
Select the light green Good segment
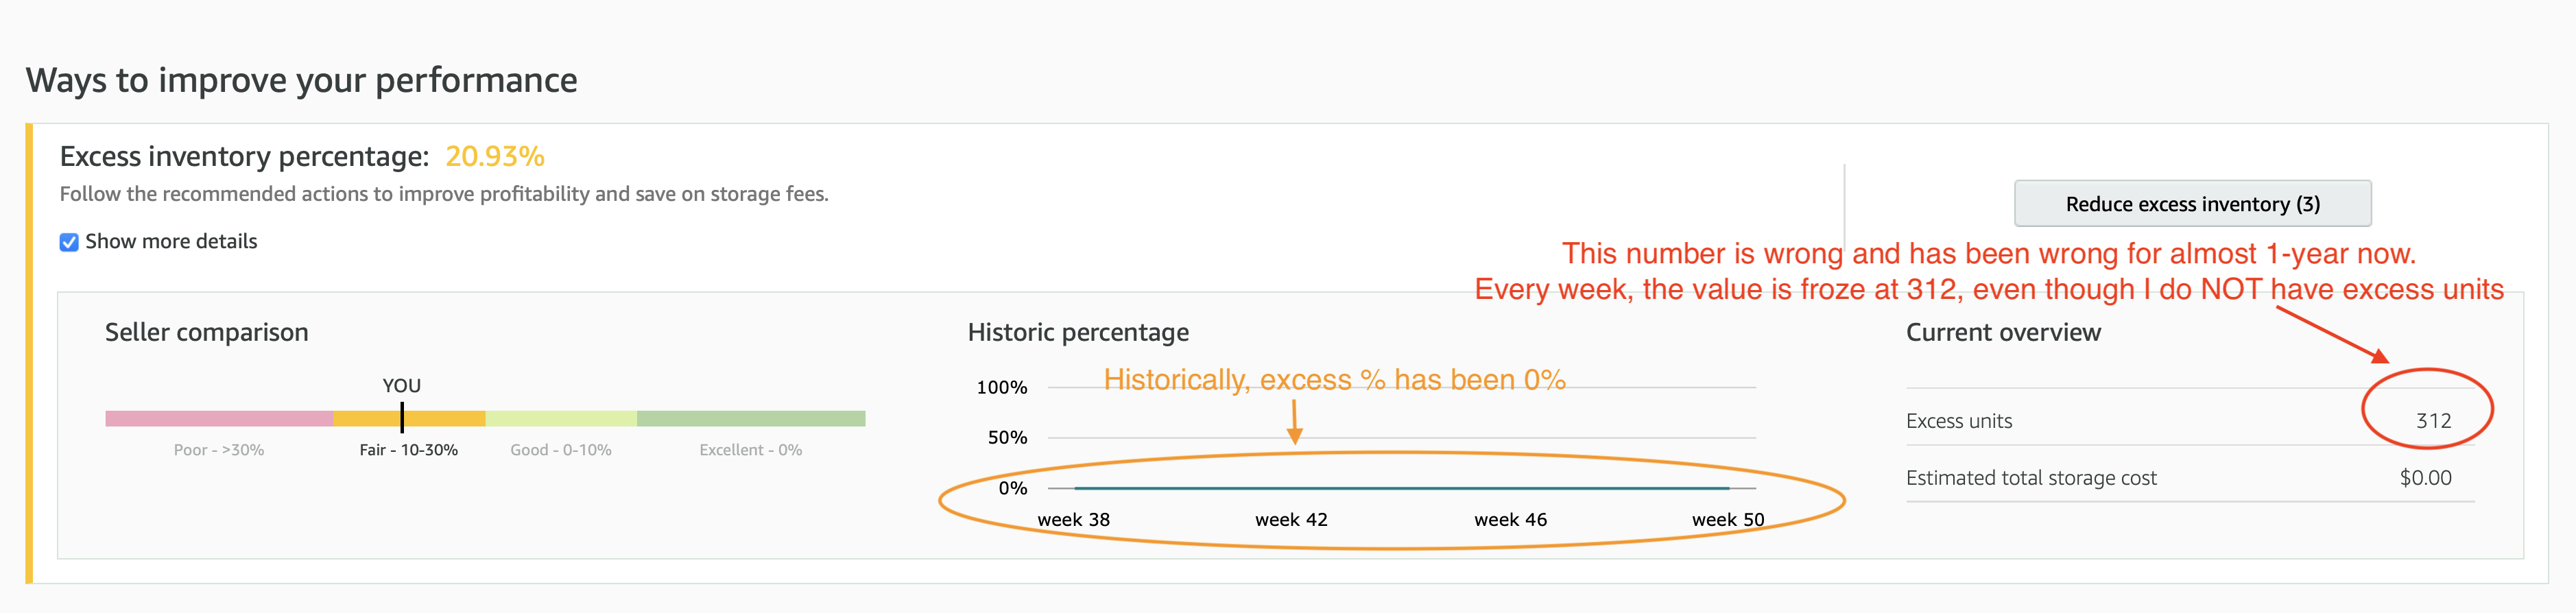click(561, 418)
